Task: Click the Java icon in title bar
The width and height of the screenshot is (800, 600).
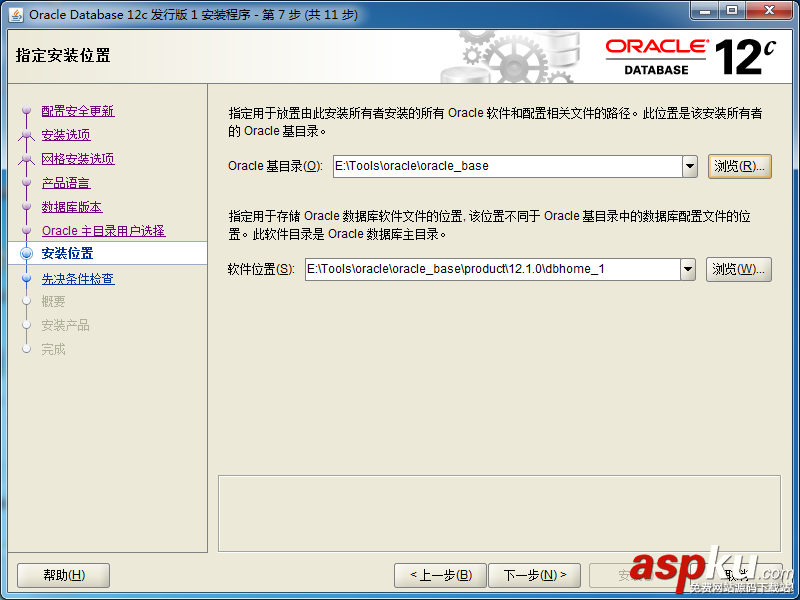Action: [16, 15]
